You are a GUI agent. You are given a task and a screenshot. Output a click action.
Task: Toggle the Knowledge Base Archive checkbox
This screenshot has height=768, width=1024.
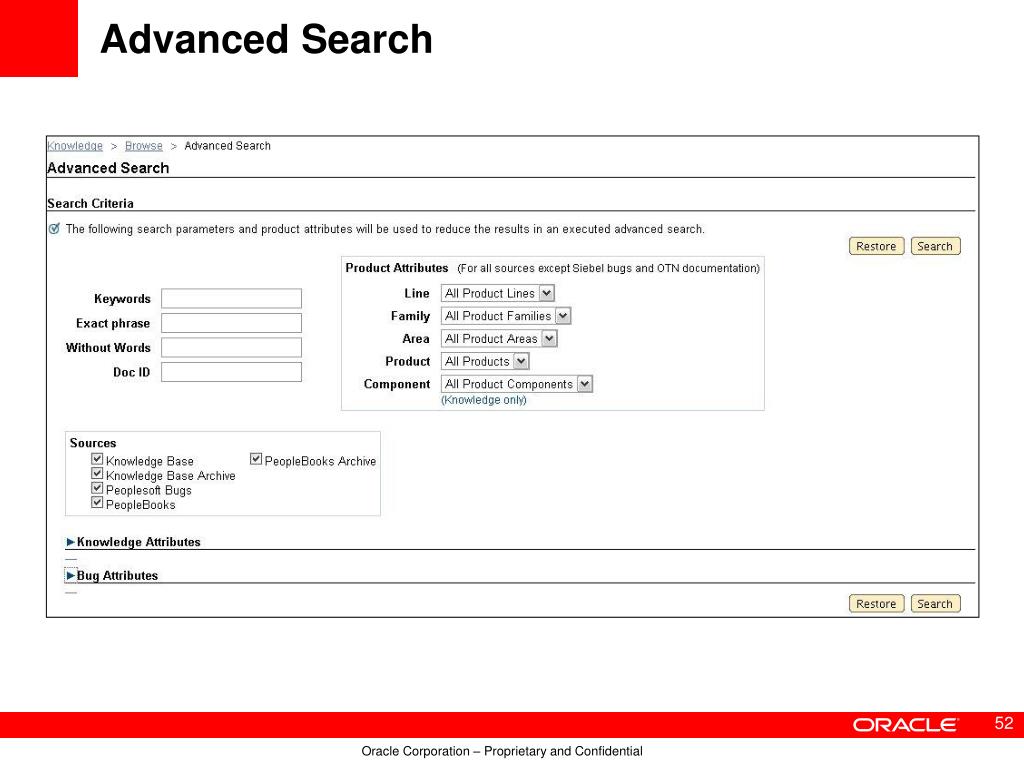[x=97, y=473]
